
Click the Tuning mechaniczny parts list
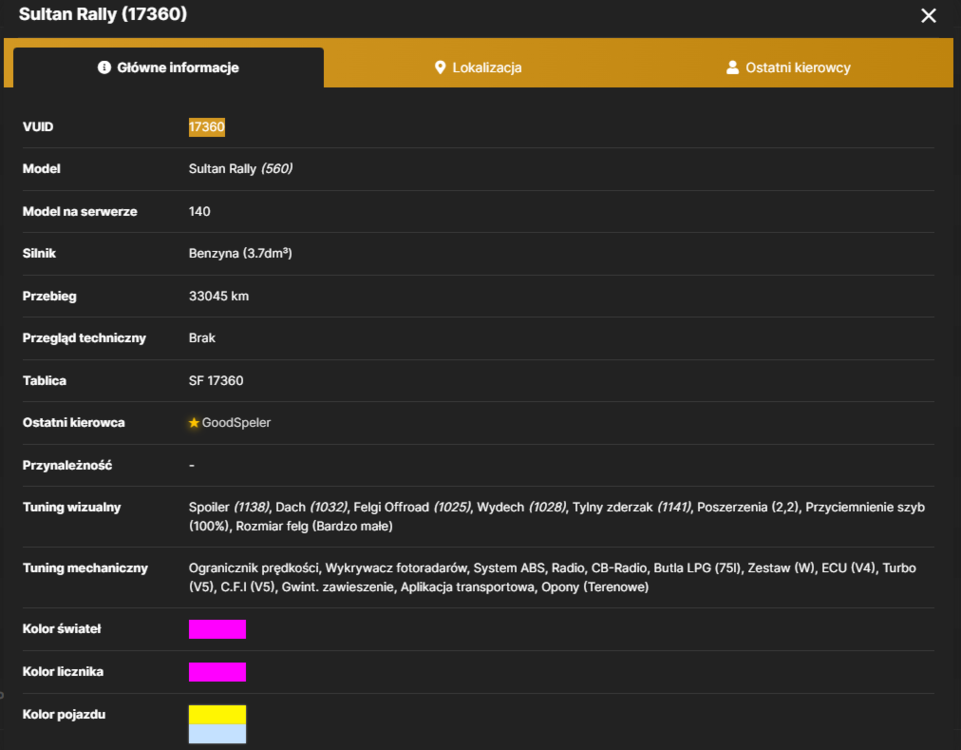click(x=552, y=577)
